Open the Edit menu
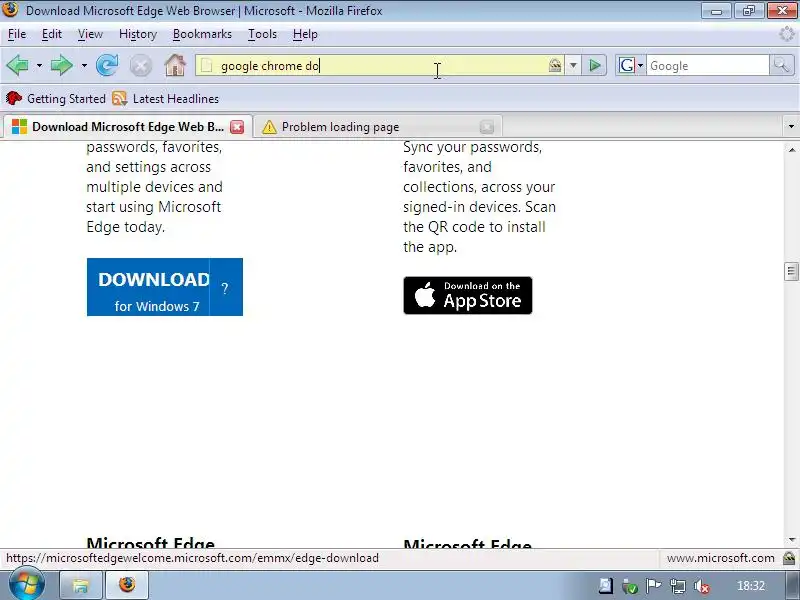 (x=52, y=34)
